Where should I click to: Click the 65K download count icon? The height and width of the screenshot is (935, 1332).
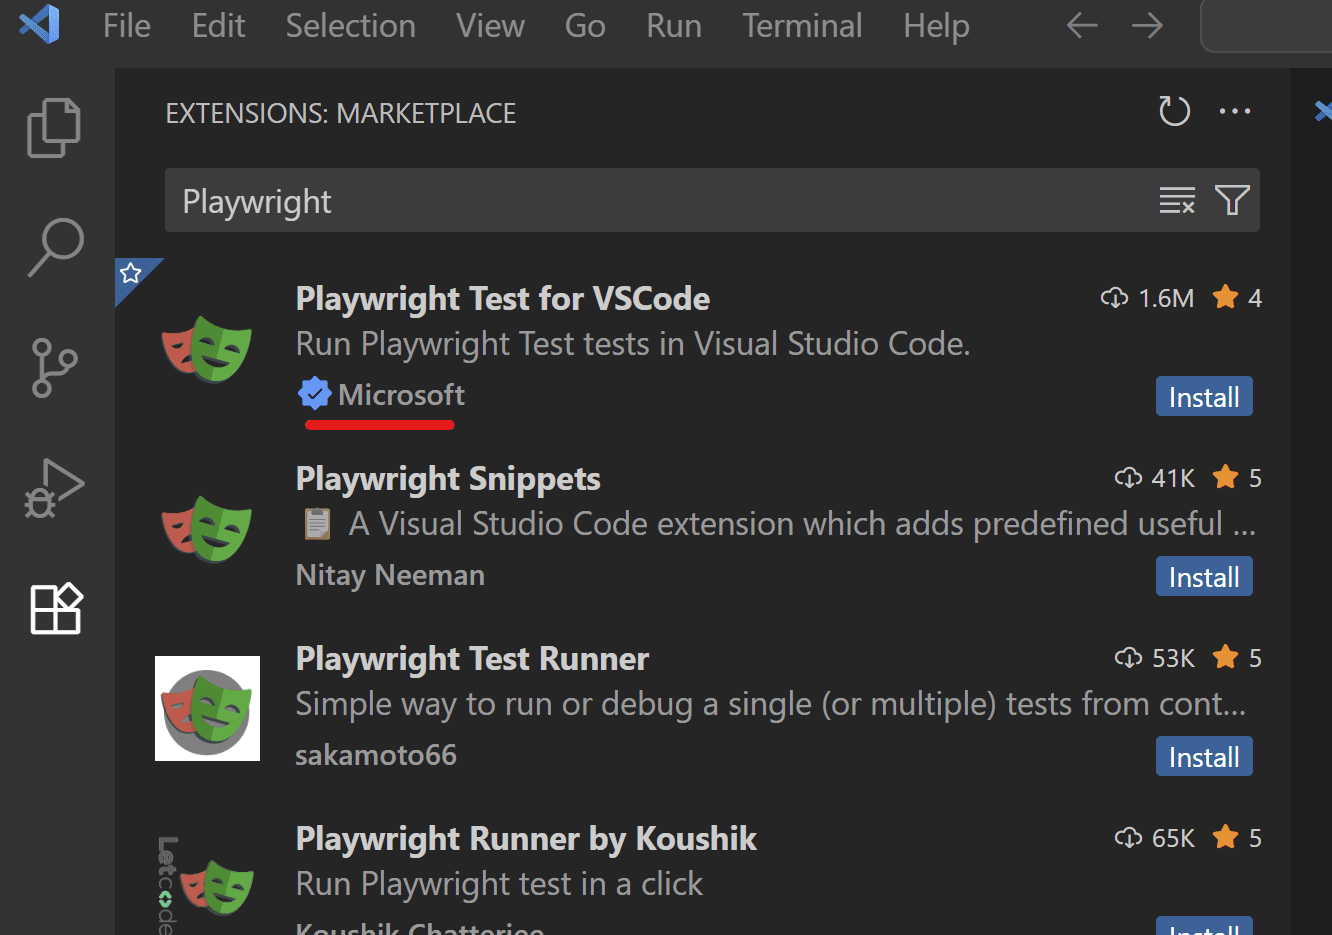1128,838
